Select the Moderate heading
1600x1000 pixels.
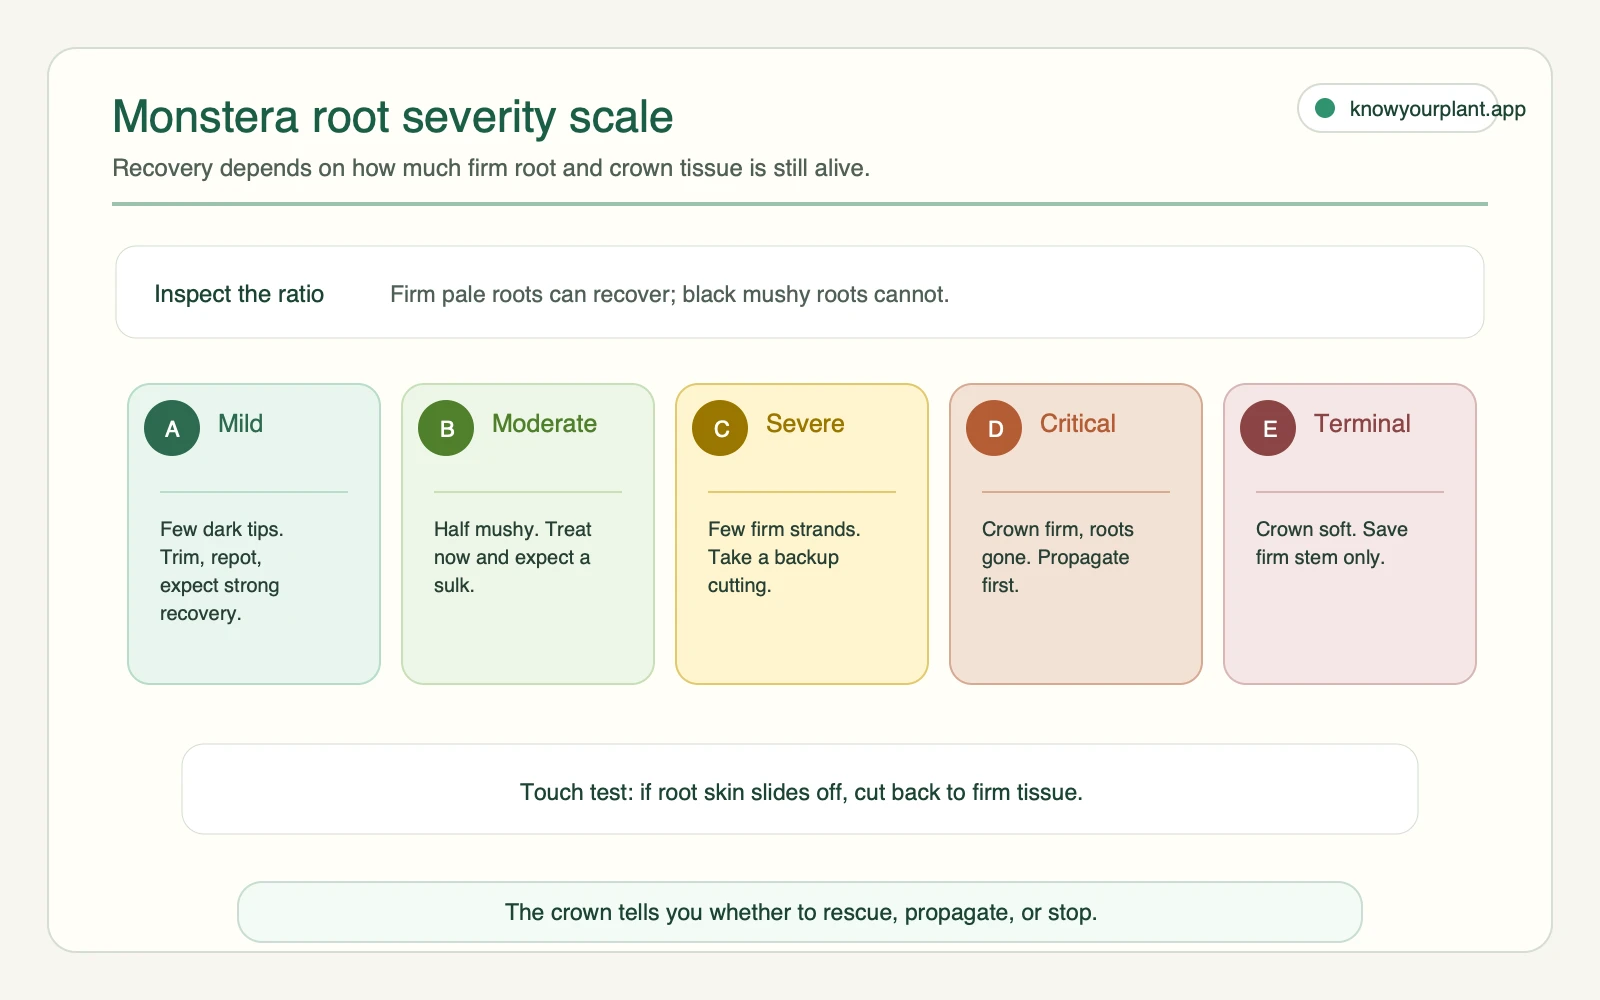(x=544, y=423)
